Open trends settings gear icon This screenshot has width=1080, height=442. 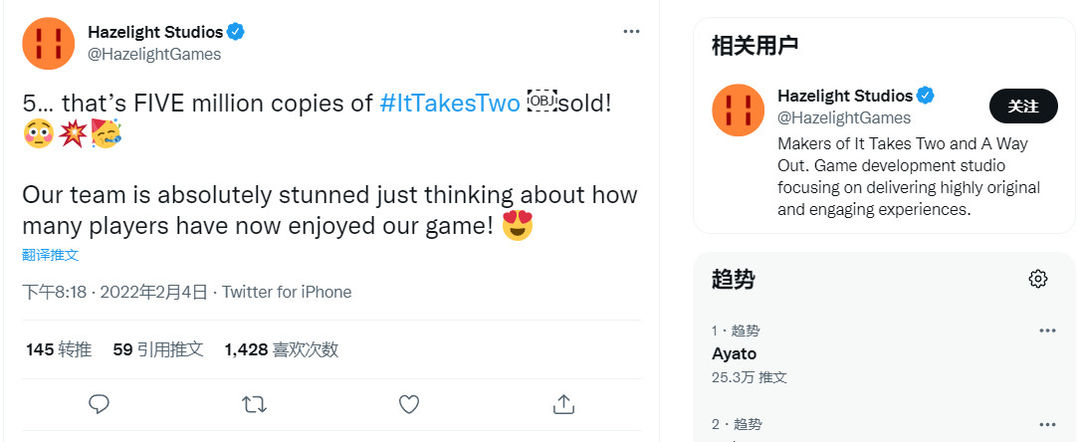pyautogui.click(x=1038, y=279)
